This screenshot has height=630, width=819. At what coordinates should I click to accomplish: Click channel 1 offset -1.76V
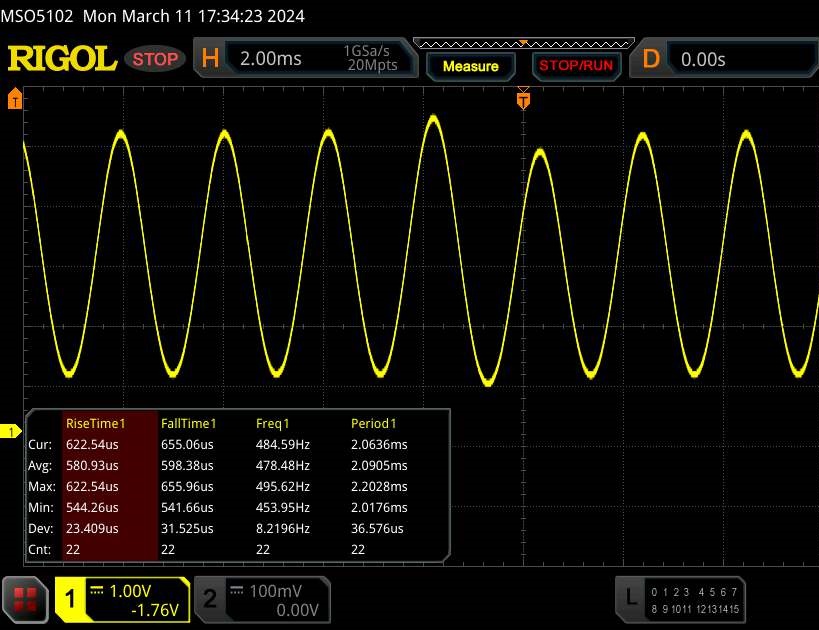coord(155,610)
